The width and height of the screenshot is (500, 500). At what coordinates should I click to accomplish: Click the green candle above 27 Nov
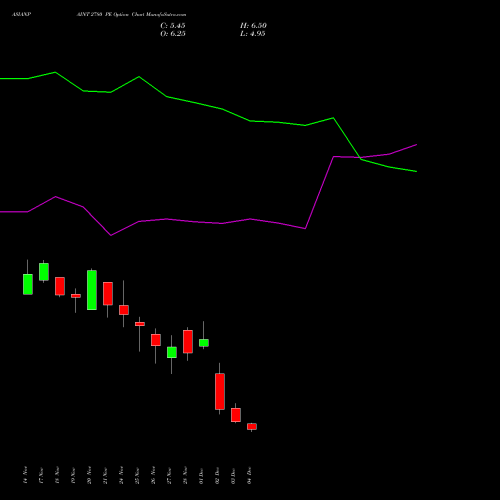coord(172,352)
